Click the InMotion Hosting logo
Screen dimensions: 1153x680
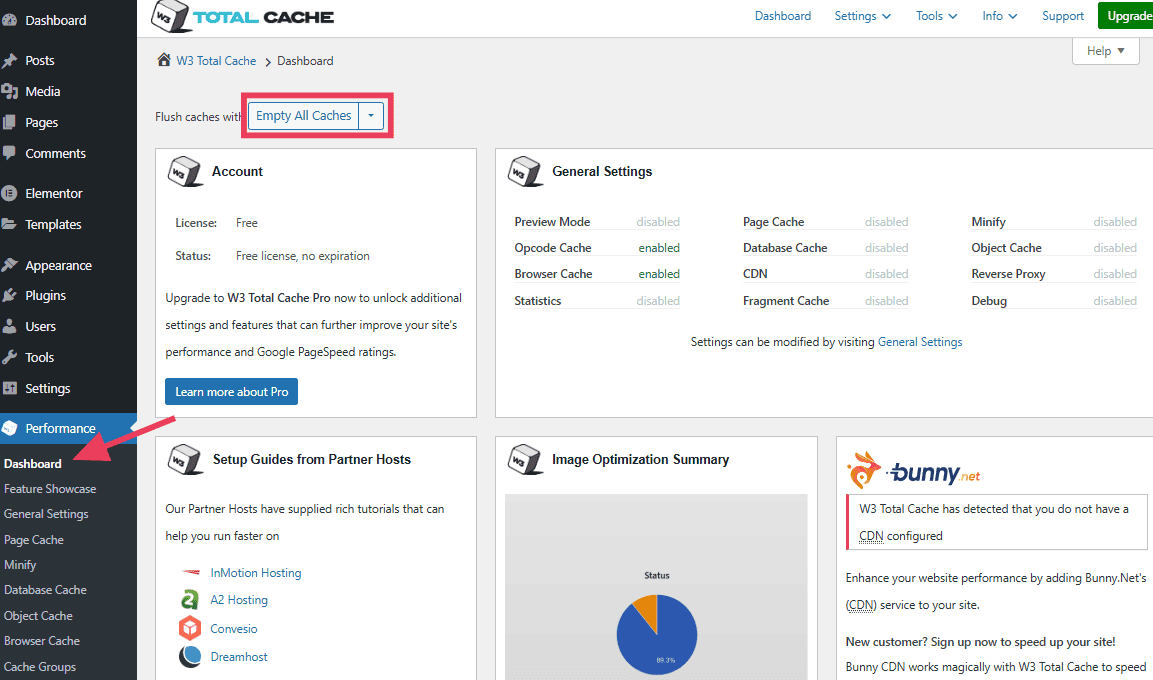coord(191,572)
